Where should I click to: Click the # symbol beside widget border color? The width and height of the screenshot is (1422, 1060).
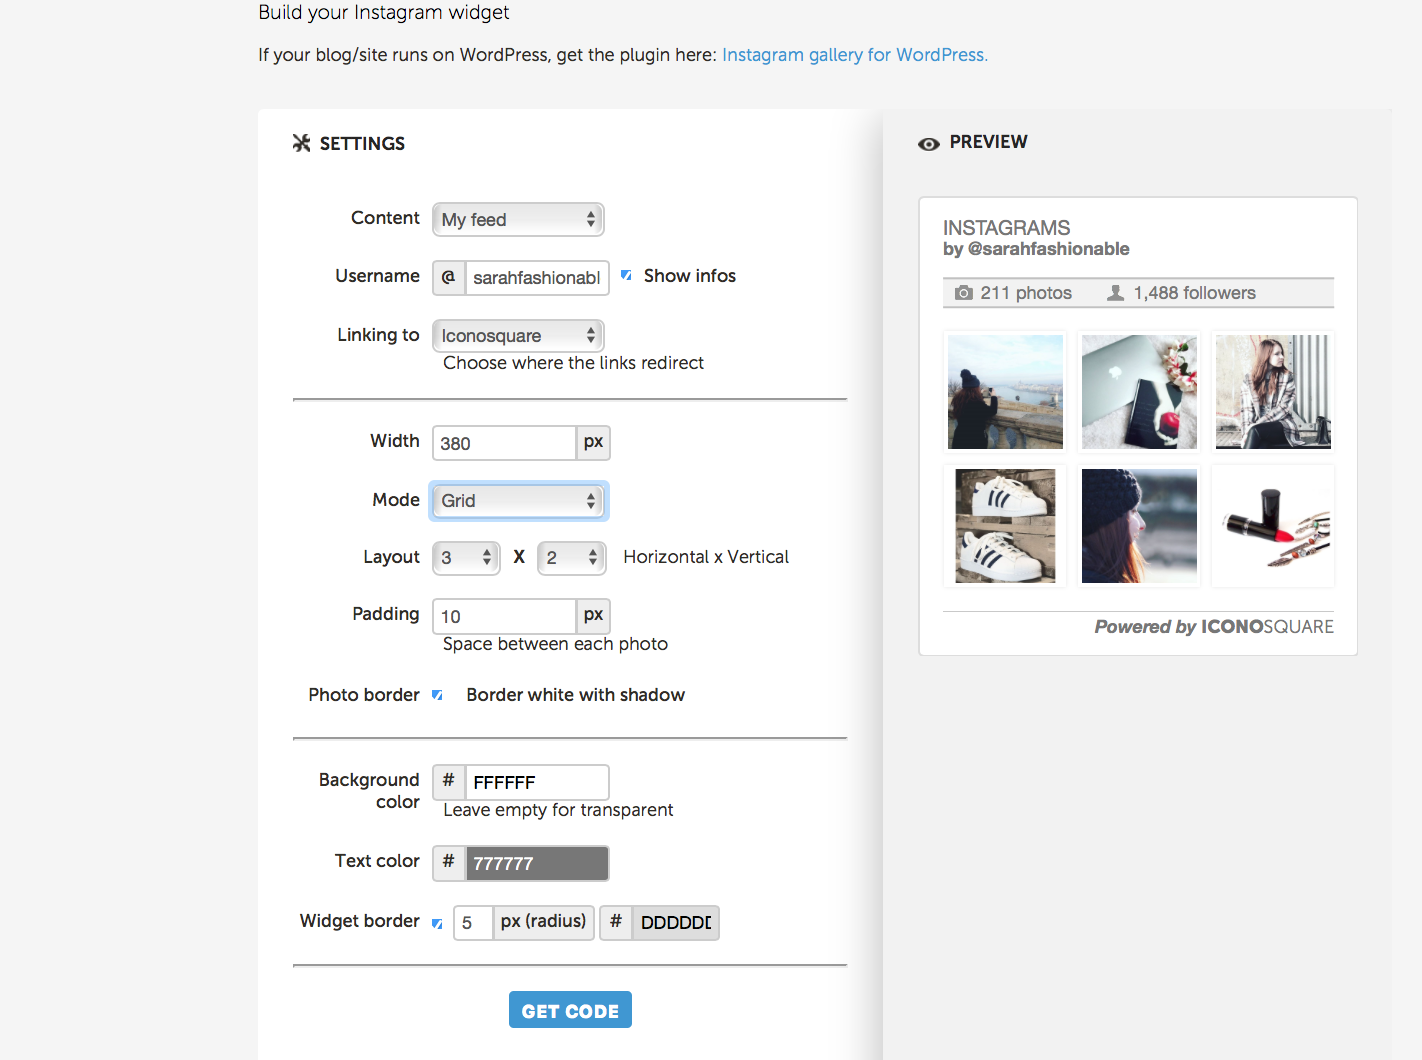(x=616, y=922)
